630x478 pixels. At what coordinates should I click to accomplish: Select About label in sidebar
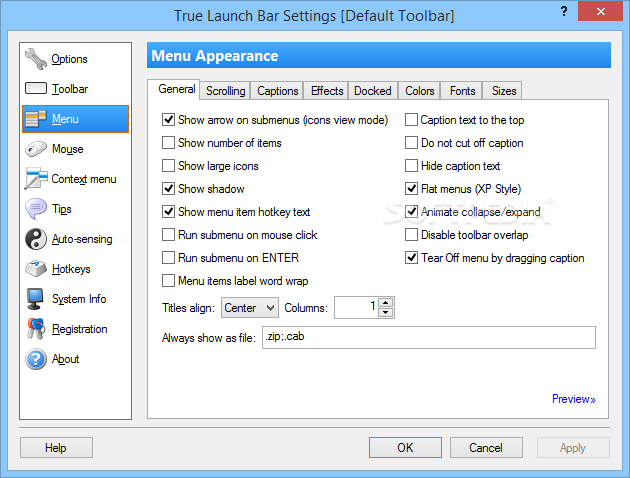(65, 359)
